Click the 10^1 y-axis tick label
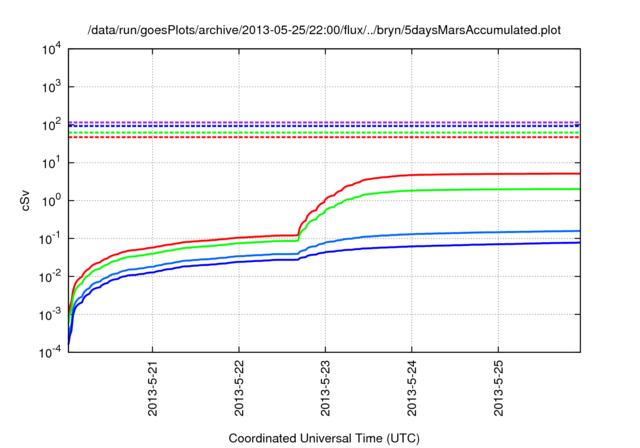Image resolution: width=640 pixels, height=448 pixels. tap(51, 163)
